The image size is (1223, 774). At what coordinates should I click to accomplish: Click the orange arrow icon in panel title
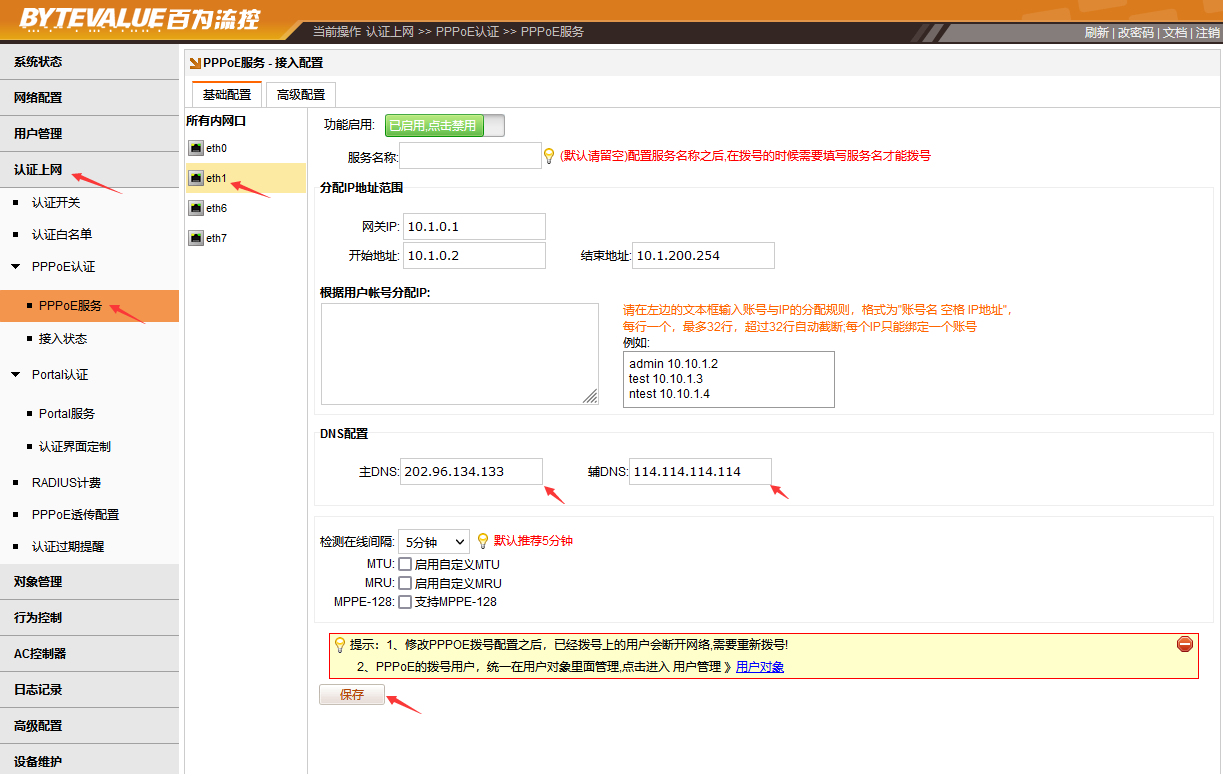point(194,63)
